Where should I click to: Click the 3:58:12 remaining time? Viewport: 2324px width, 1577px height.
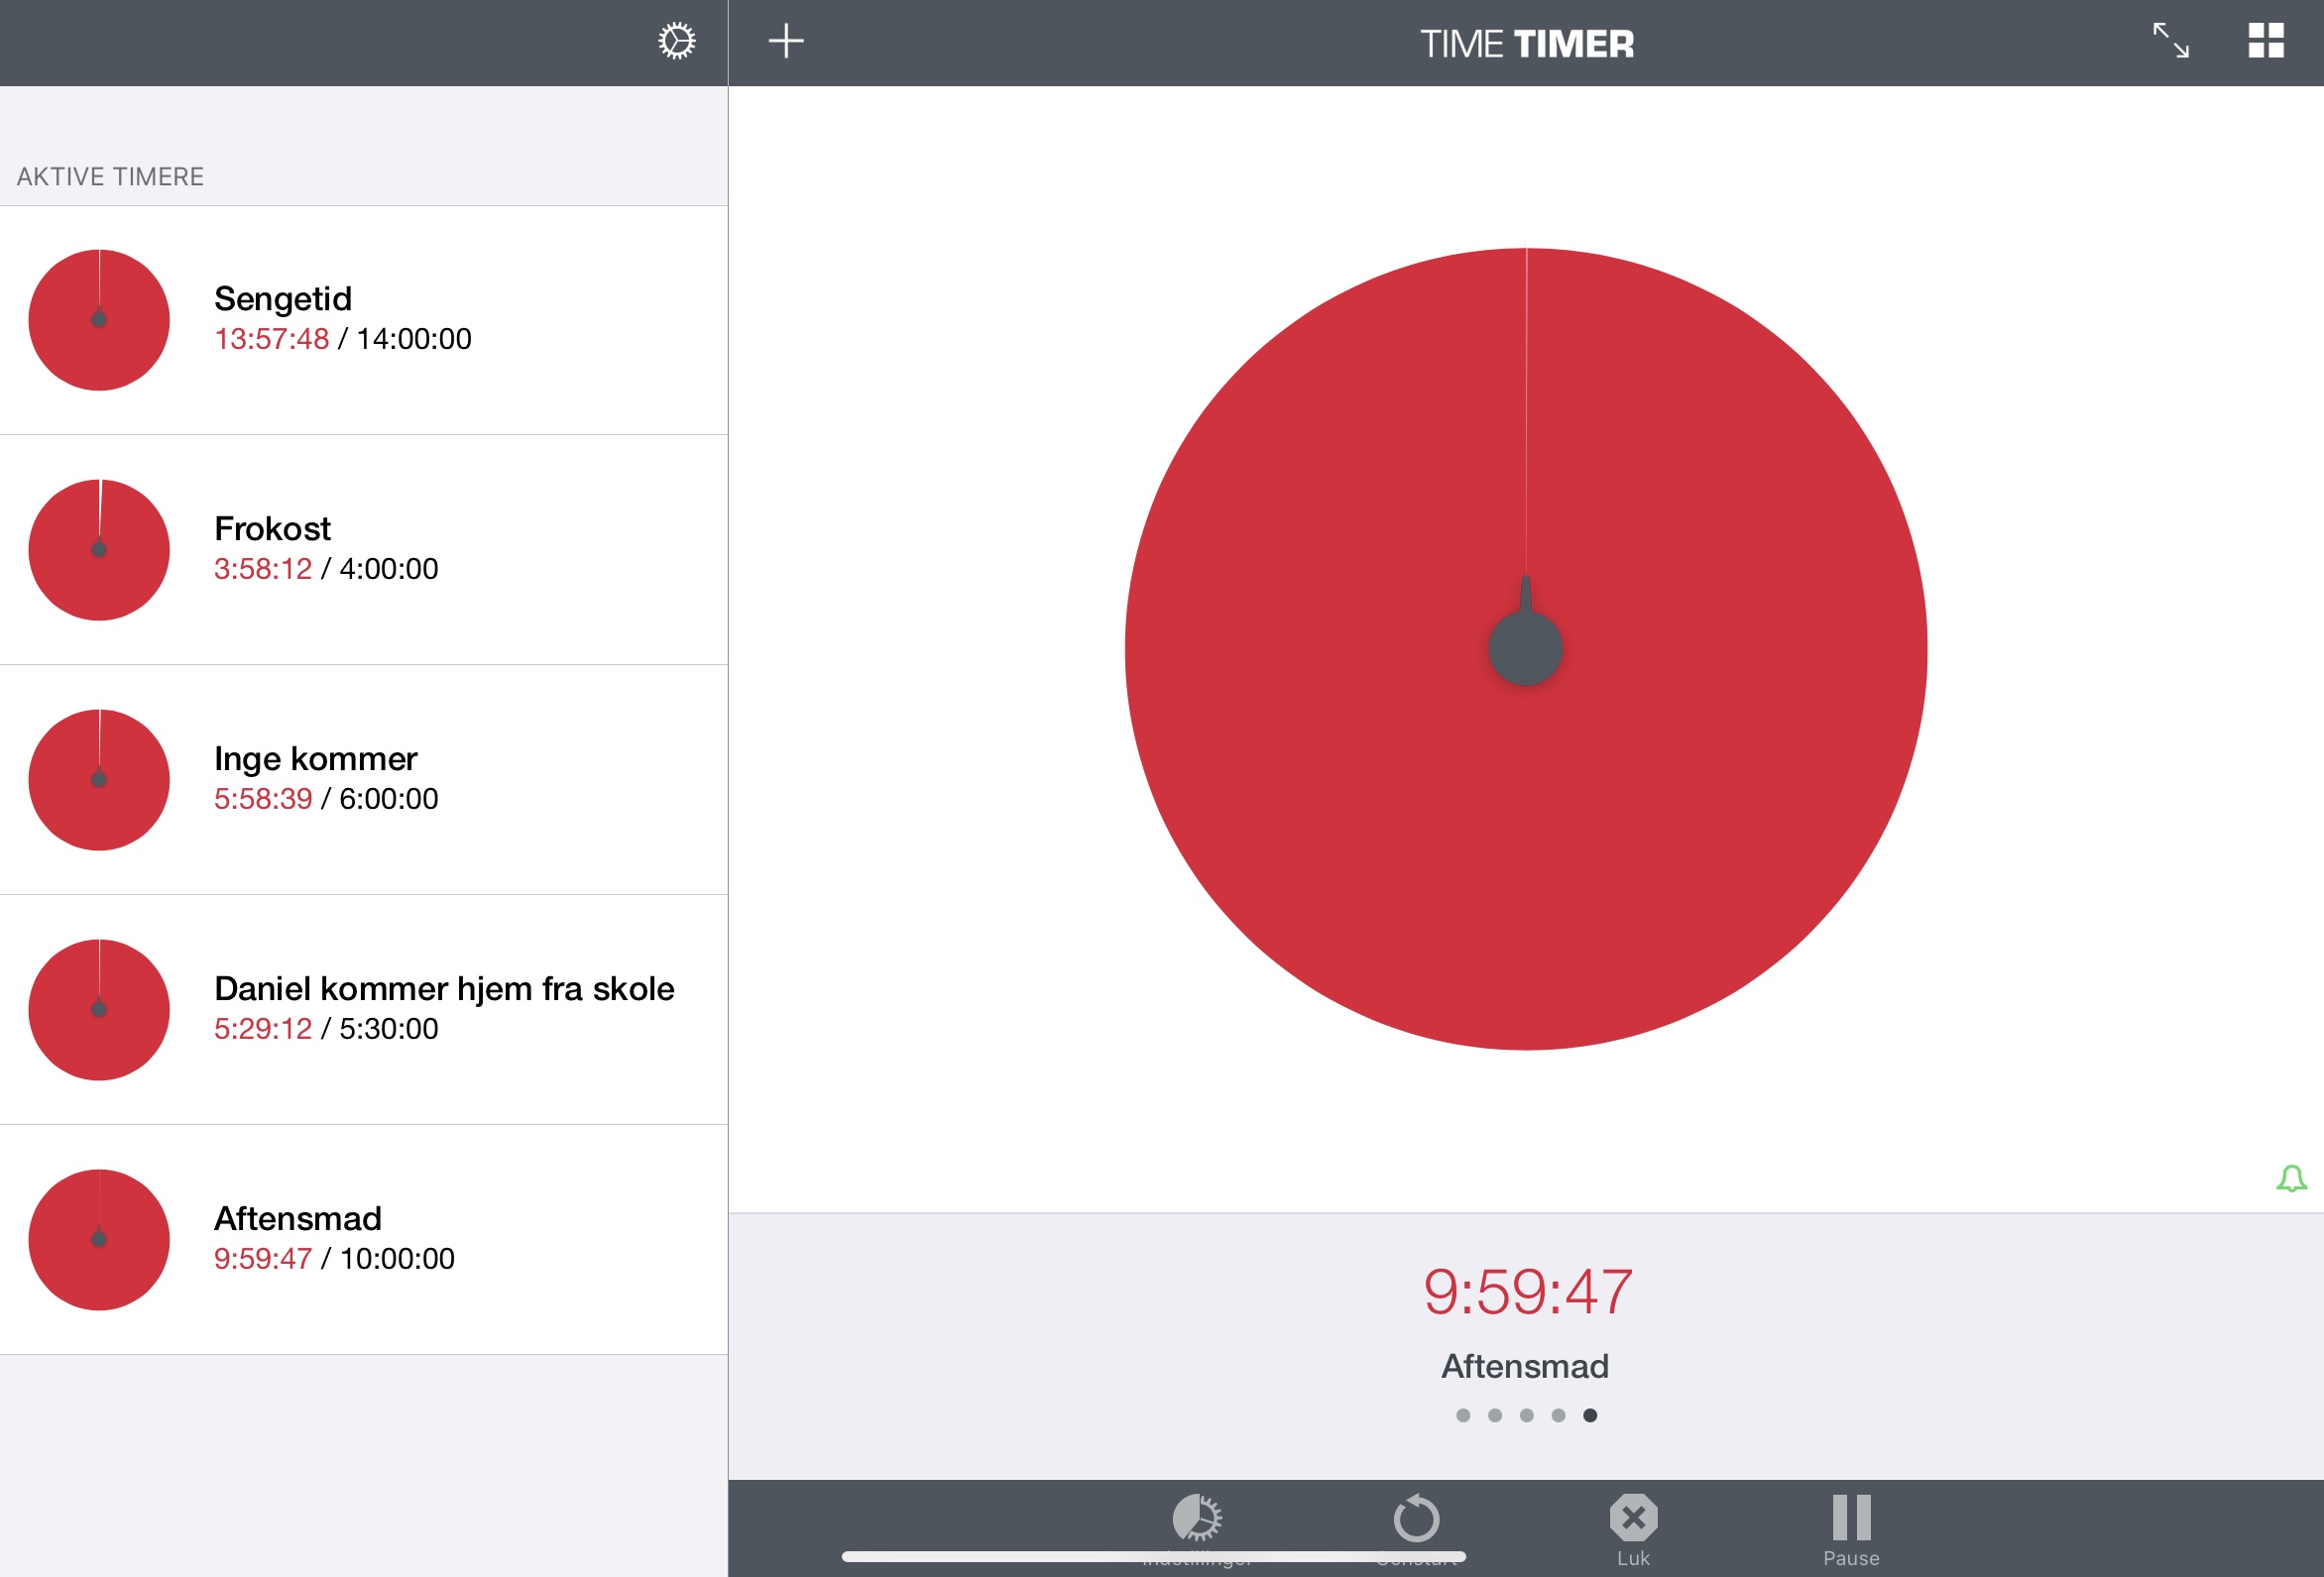[x=263, y=569]
